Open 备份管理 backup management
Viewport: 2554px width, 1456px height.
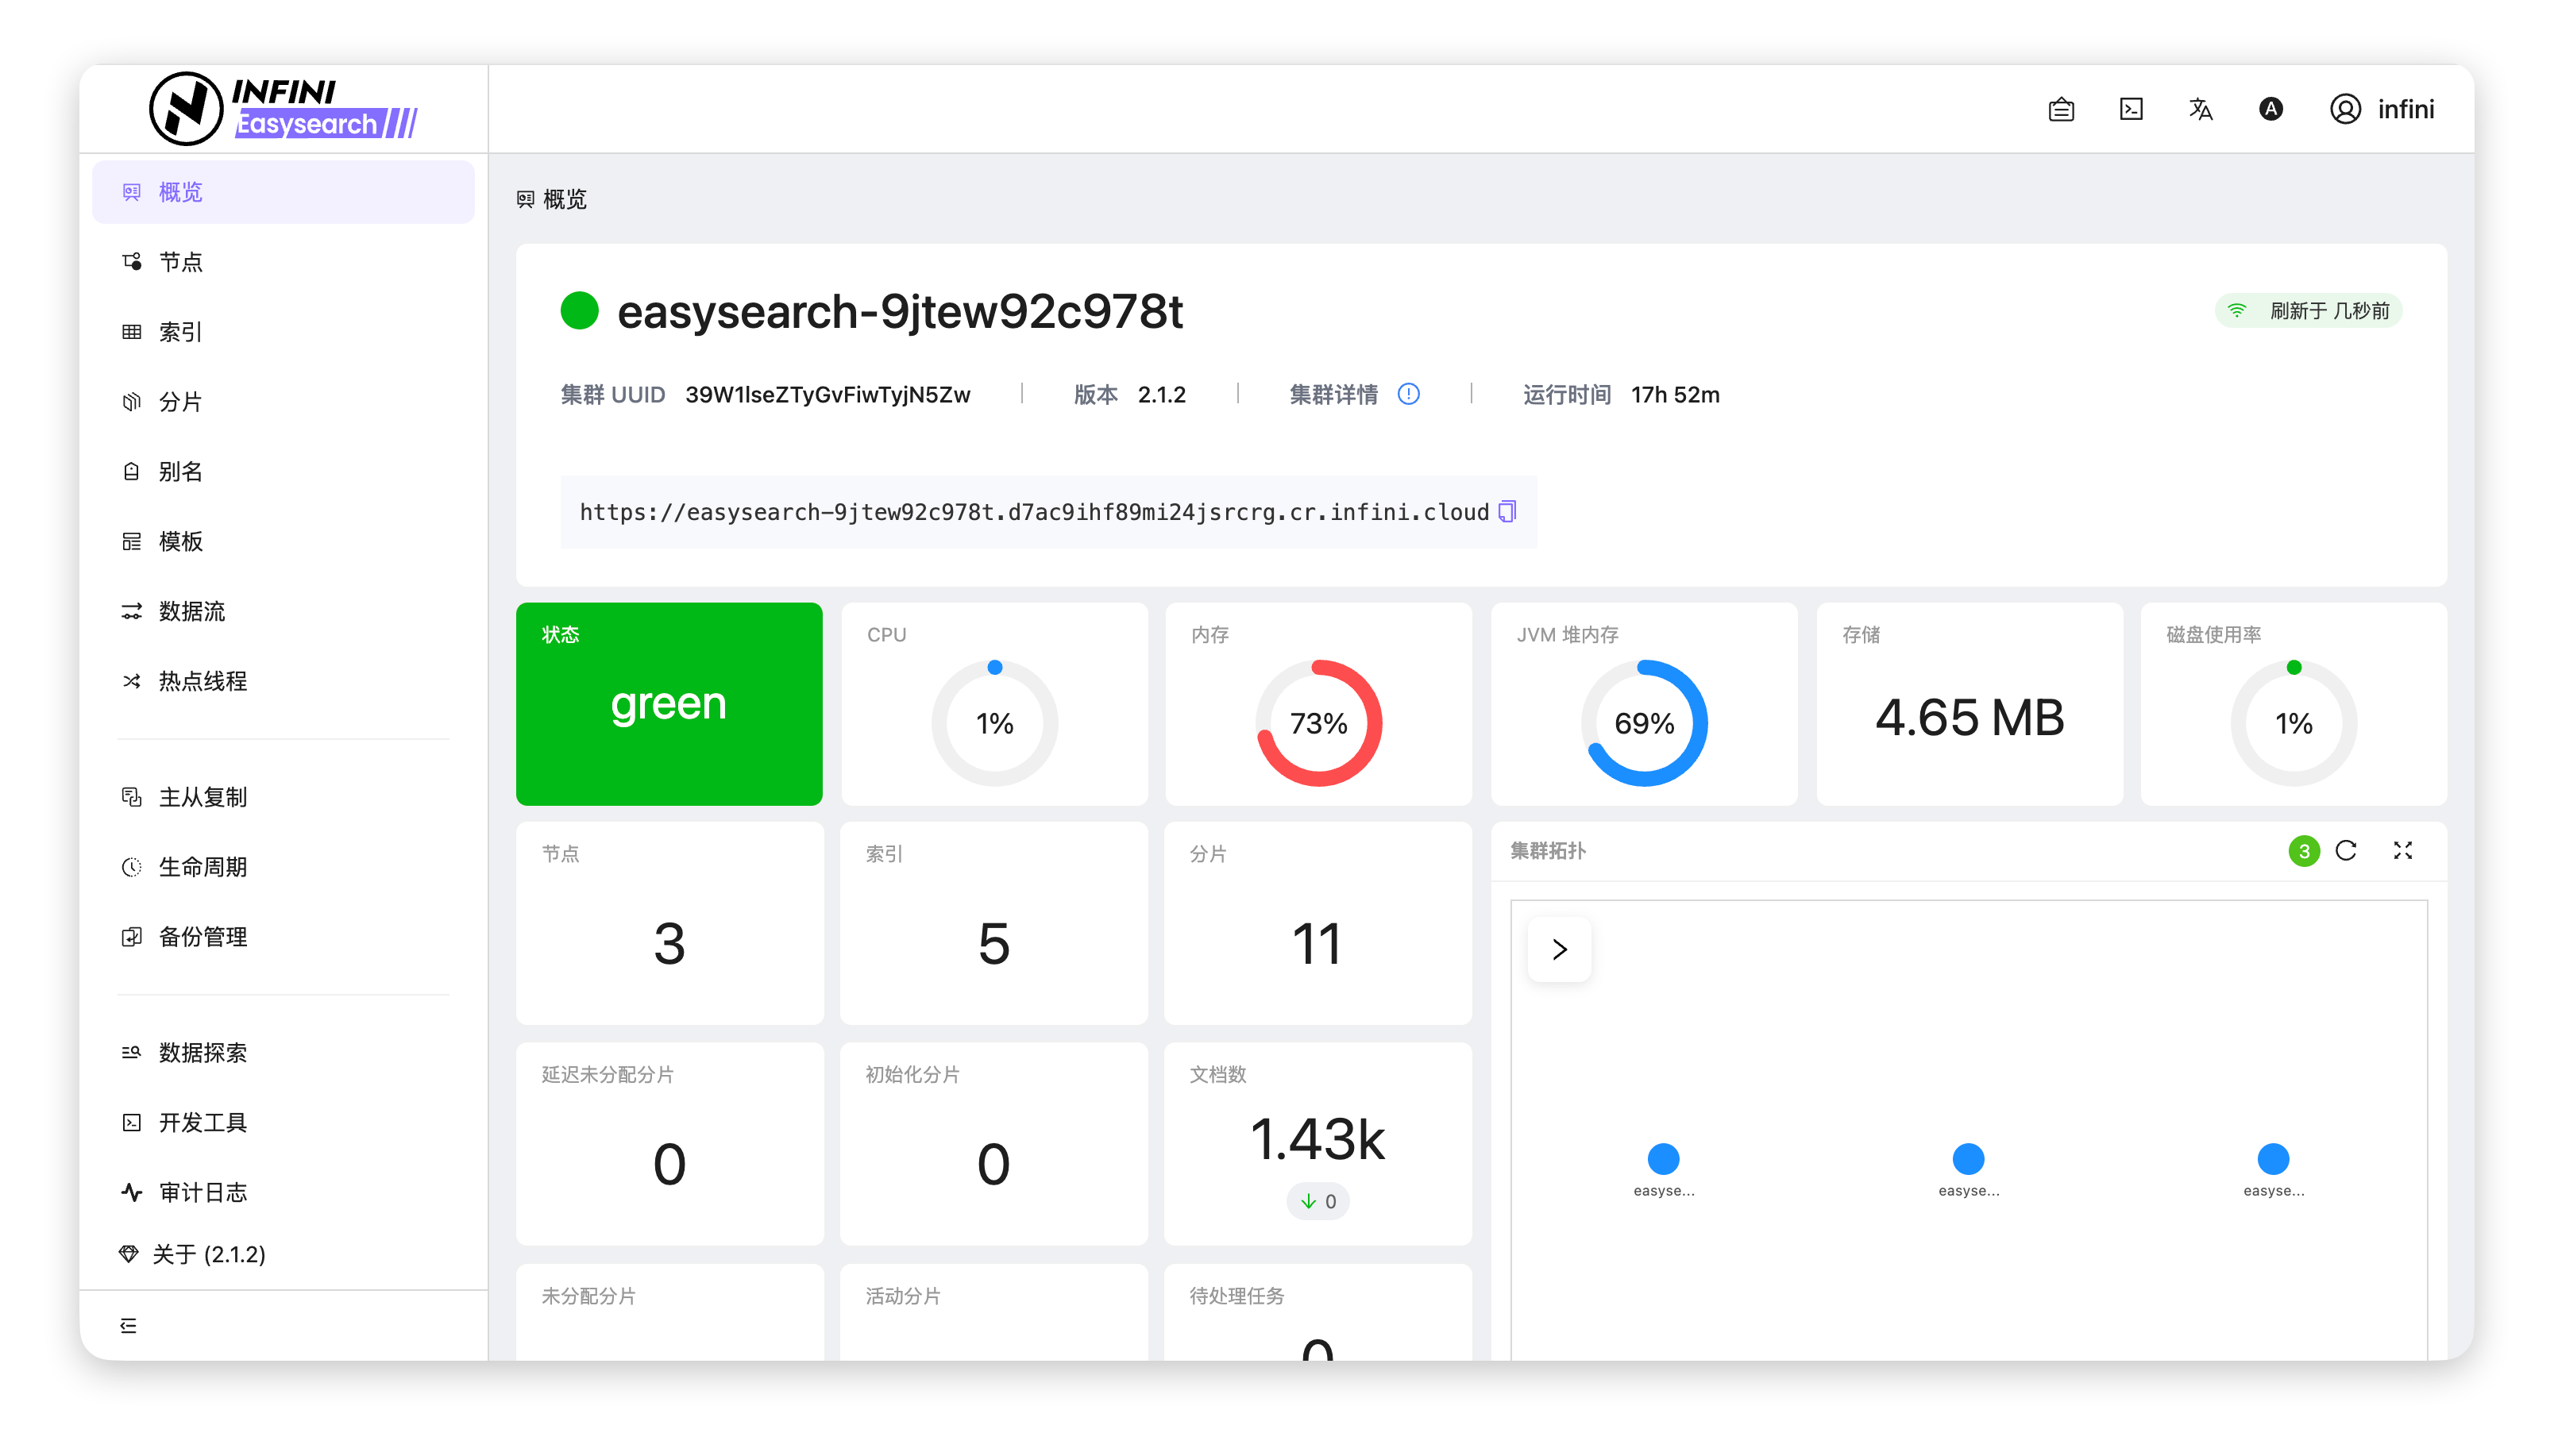(202, 937)
